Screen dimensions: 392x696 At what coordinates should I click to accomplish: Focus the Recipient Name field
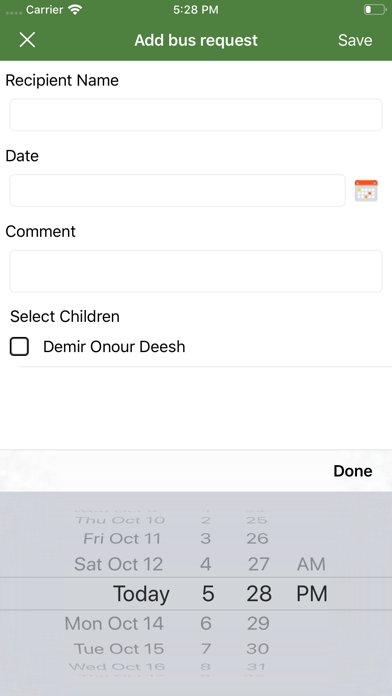click(196, 115)
